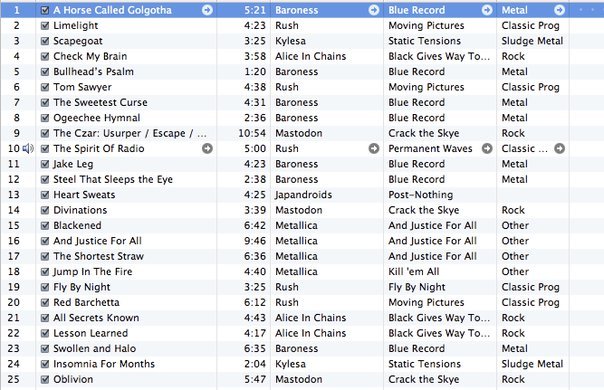Disable the Red Barchetta checkbox

pyautogui.click(x=45, y=303)
